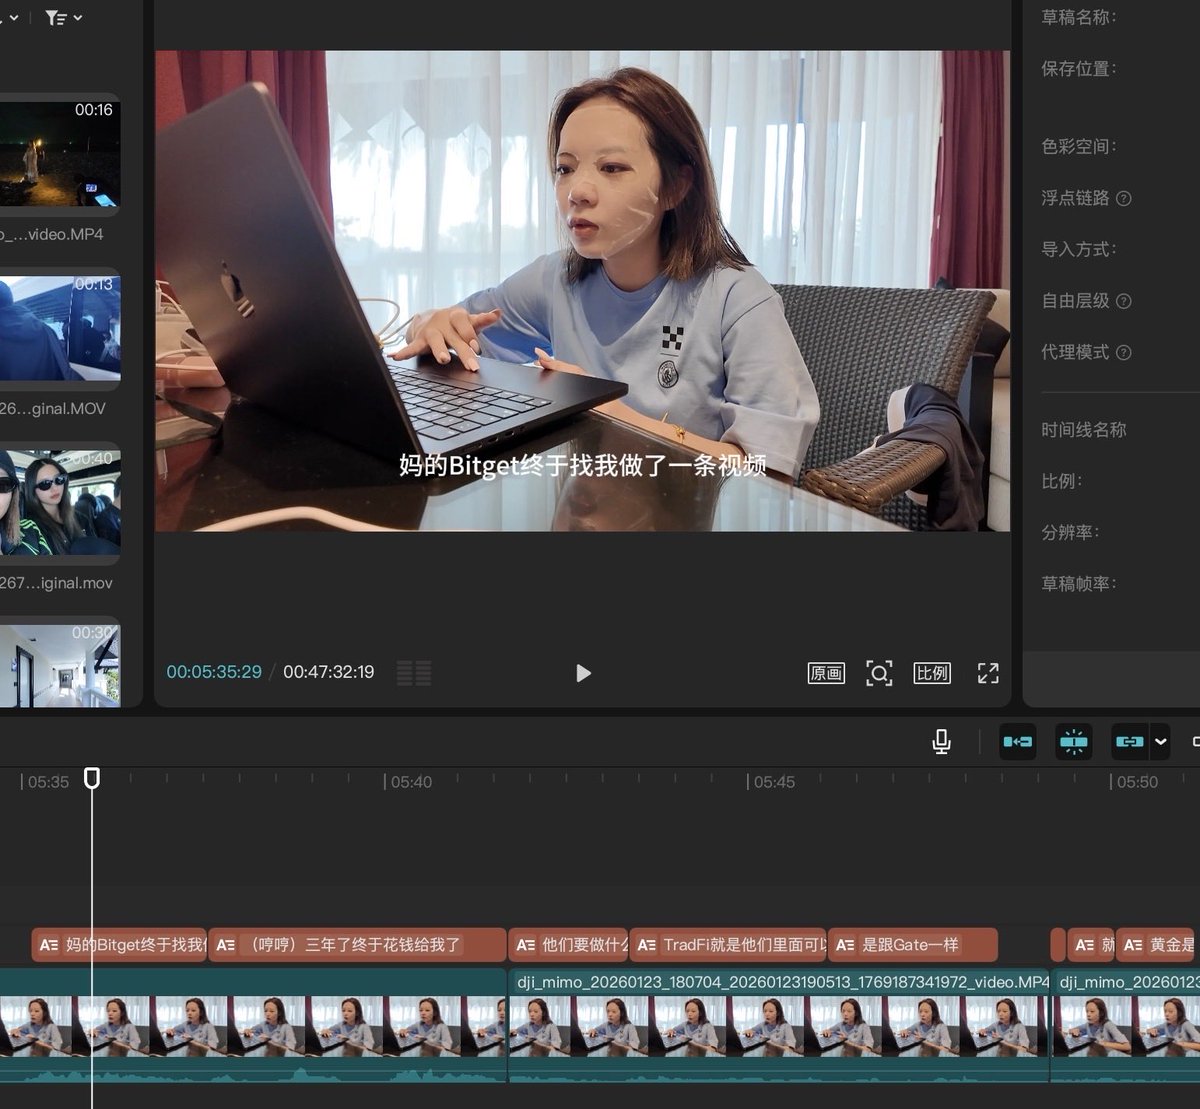This screenshot has height=1109, width=1200.
Task: Open the 比例 aspect ratio menu
Action: (932, 673)
